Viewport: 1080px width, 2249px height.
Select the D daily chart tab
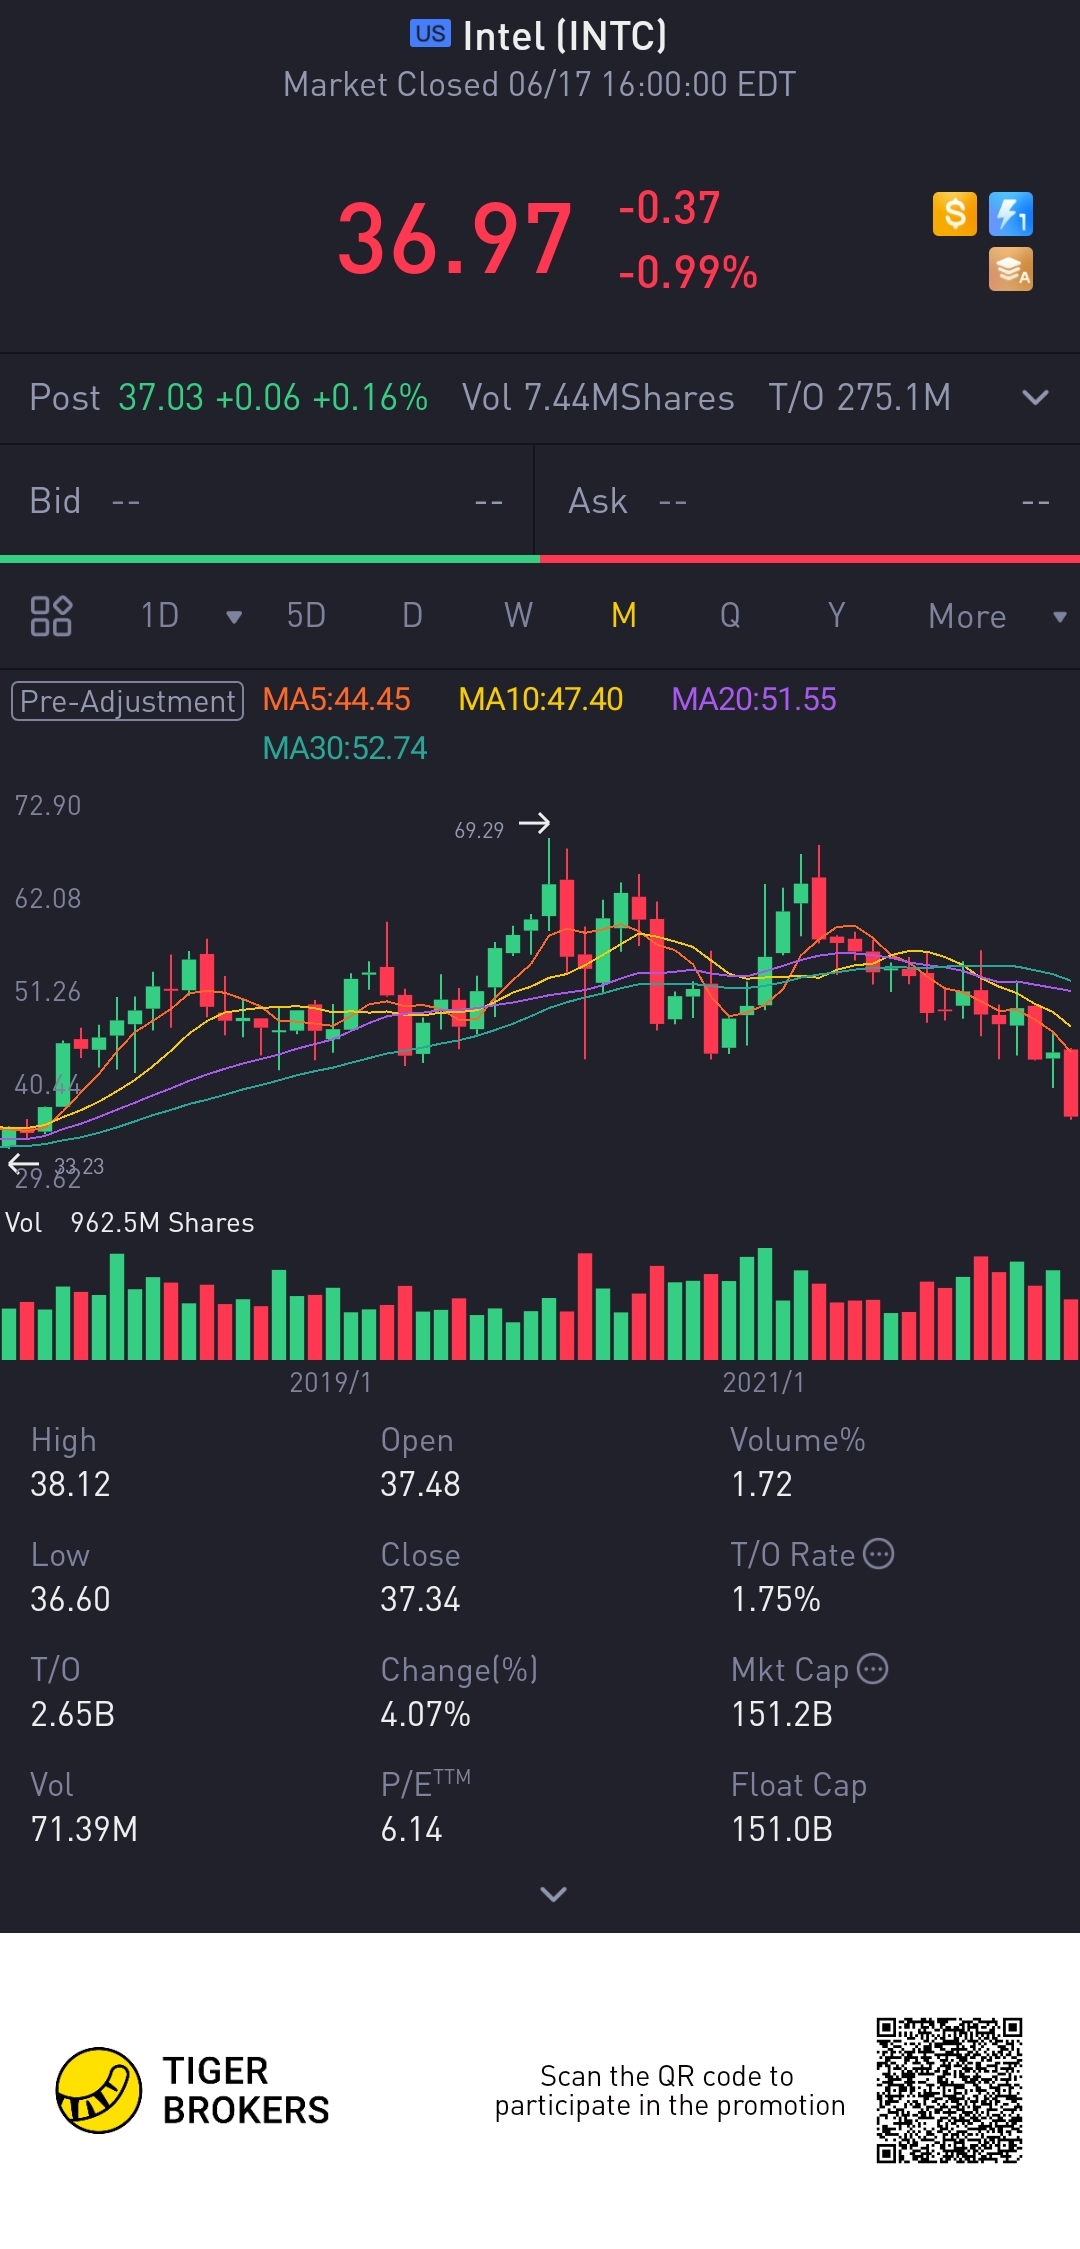pyautogui.click(x=412, y=616)
